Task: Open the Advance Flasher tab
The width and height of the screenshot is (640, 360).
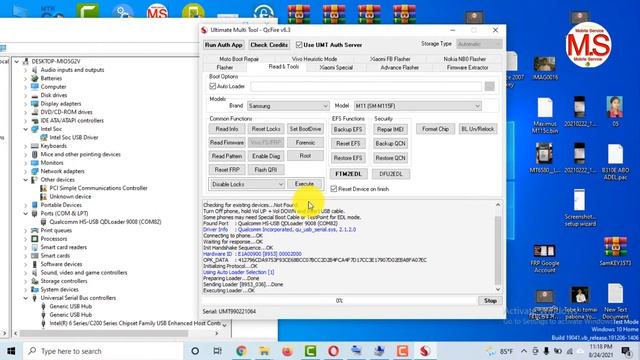Action: point(400,68)
